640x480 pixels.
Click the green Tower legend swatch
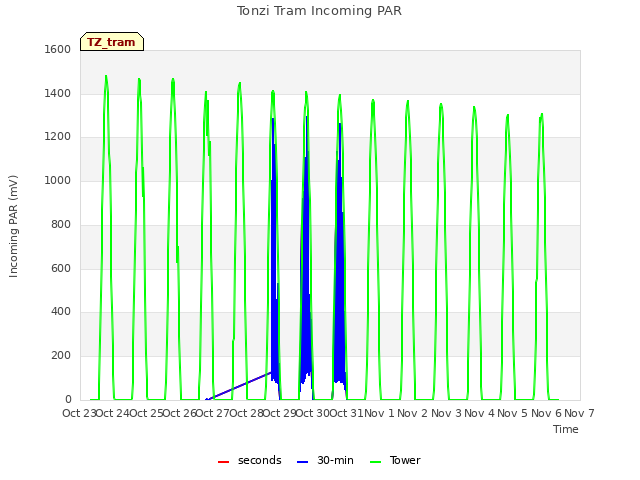375,462
